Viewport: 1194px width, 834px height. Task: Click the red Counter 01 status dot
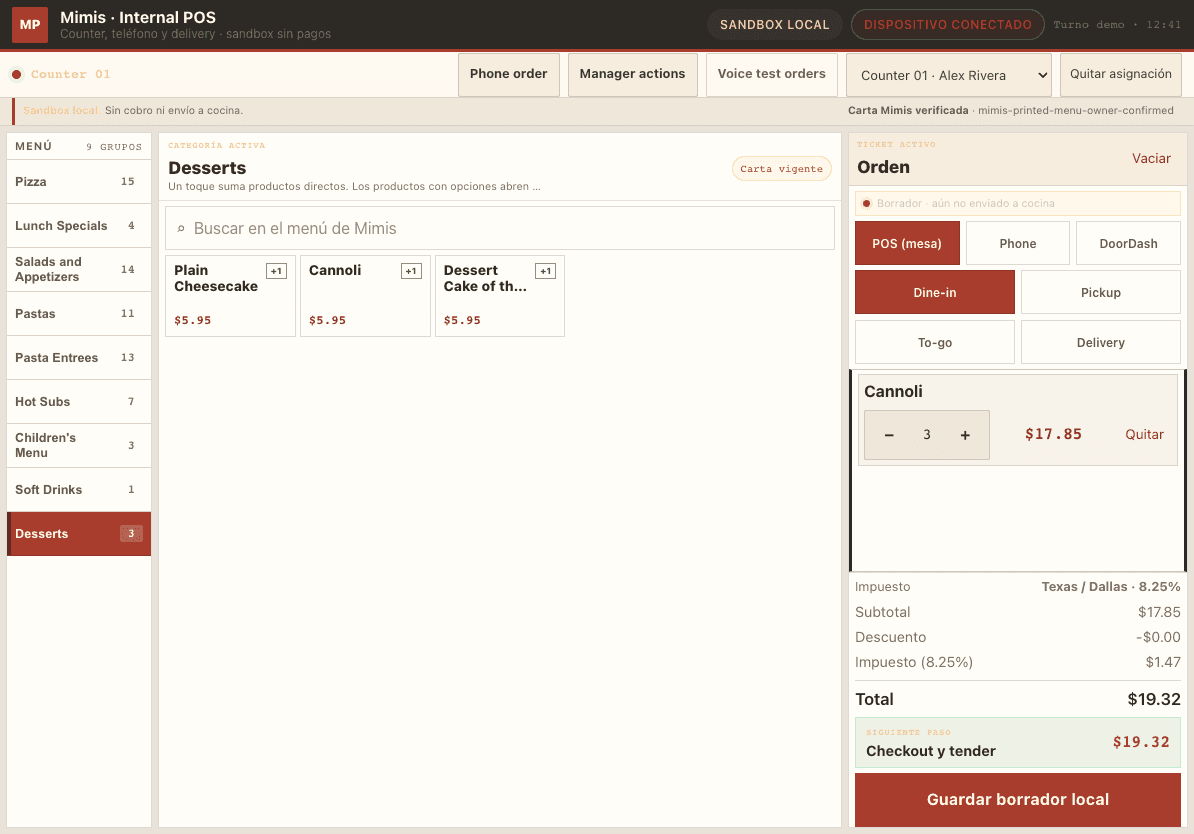tap(16, 75)
